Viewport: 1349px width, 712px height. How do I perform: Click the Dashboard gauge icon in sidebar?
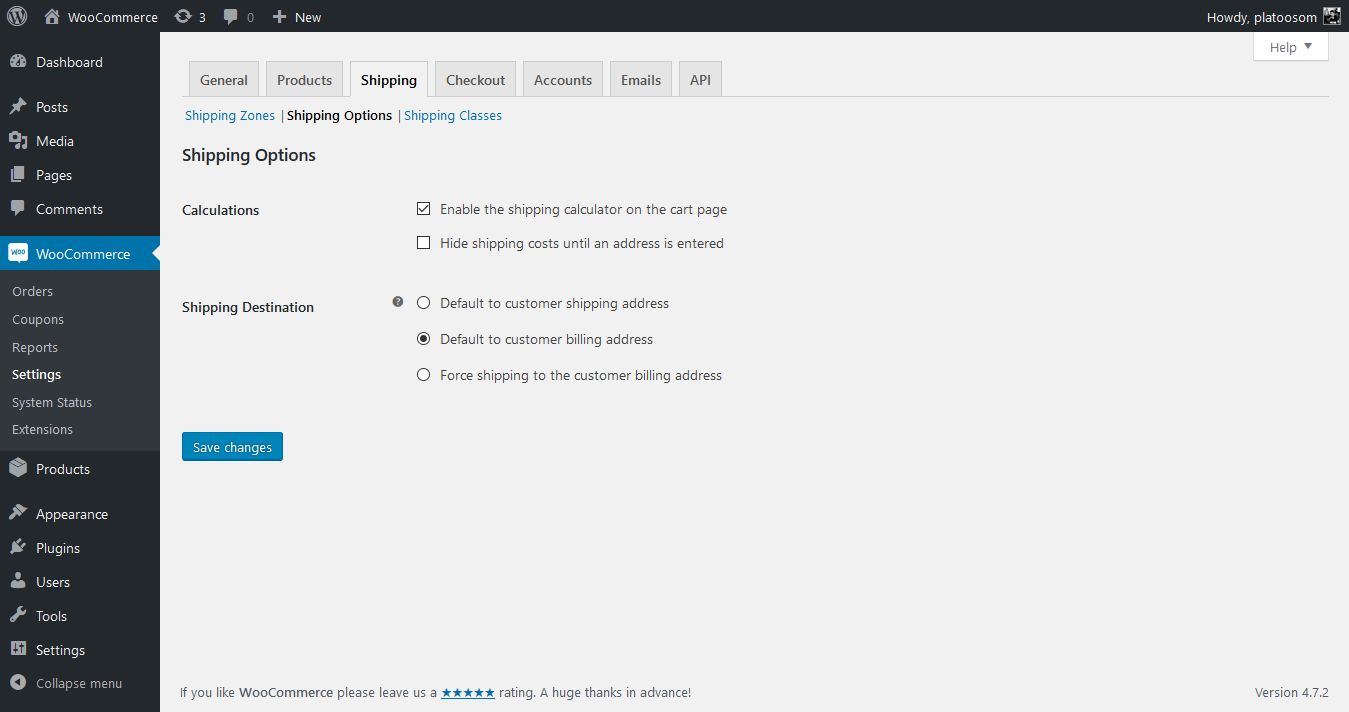pos(18,62)
